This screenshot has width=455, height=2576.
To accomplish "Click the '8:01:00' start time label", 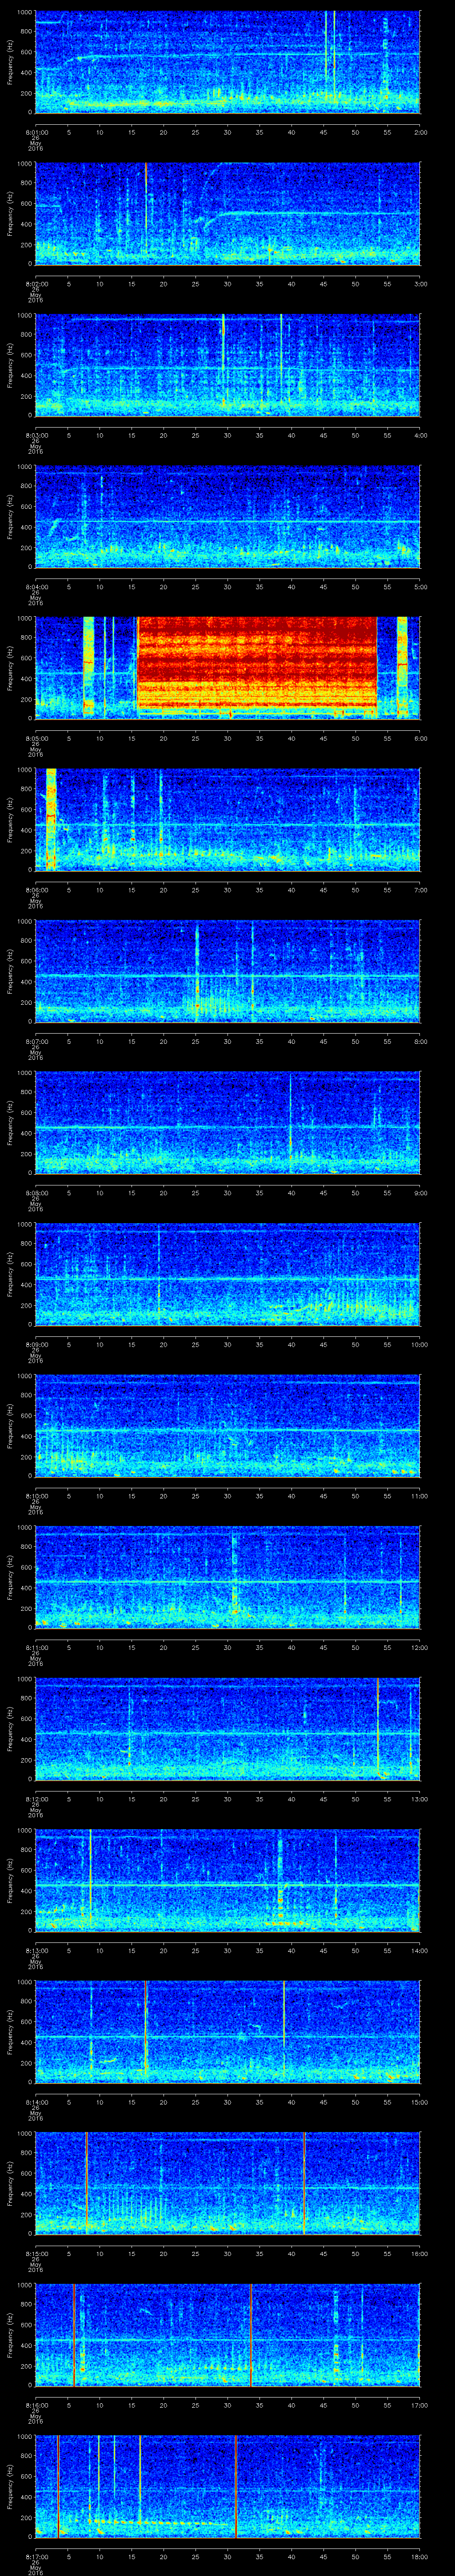I will (36, 132).
